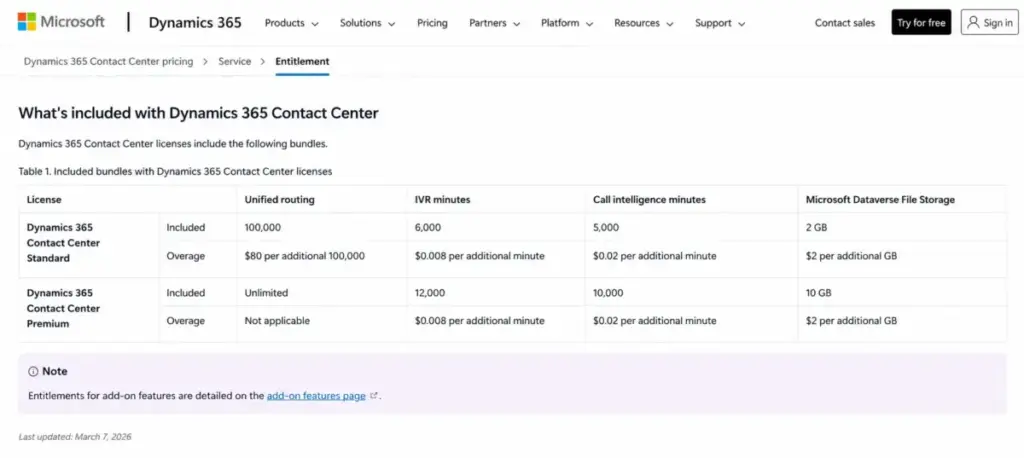
Task: Click the Table 1 caption text
Action: click(175, 171)
